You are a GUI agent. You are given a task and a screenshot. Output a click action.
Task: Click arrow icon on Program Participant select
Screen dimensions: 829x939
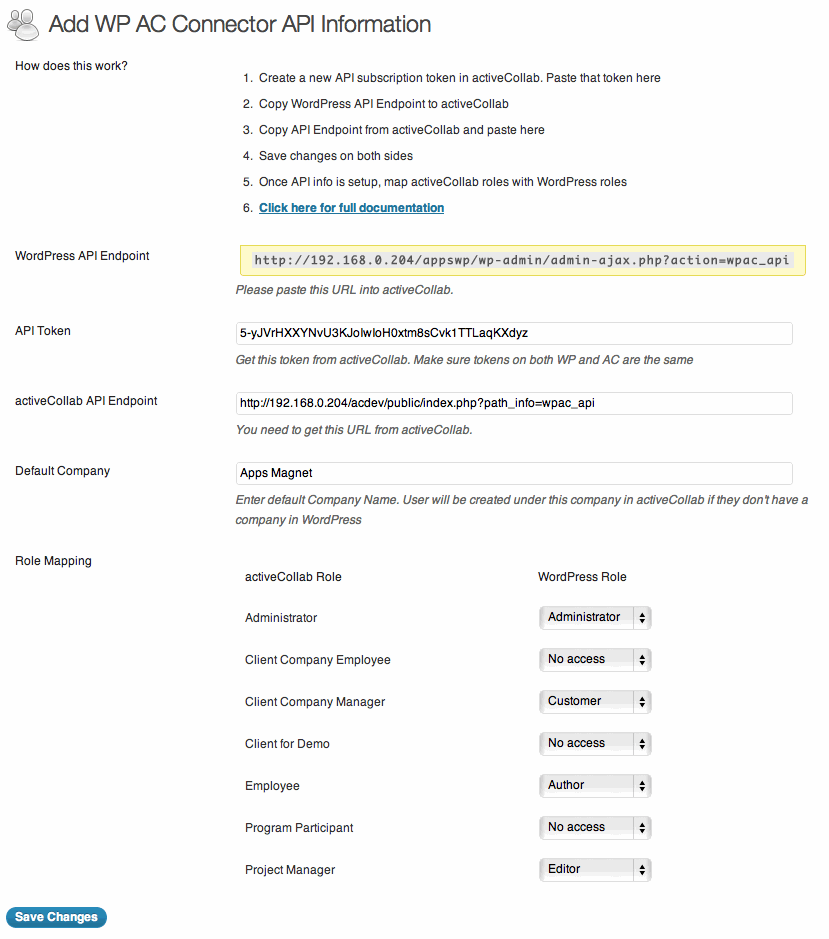642,828
